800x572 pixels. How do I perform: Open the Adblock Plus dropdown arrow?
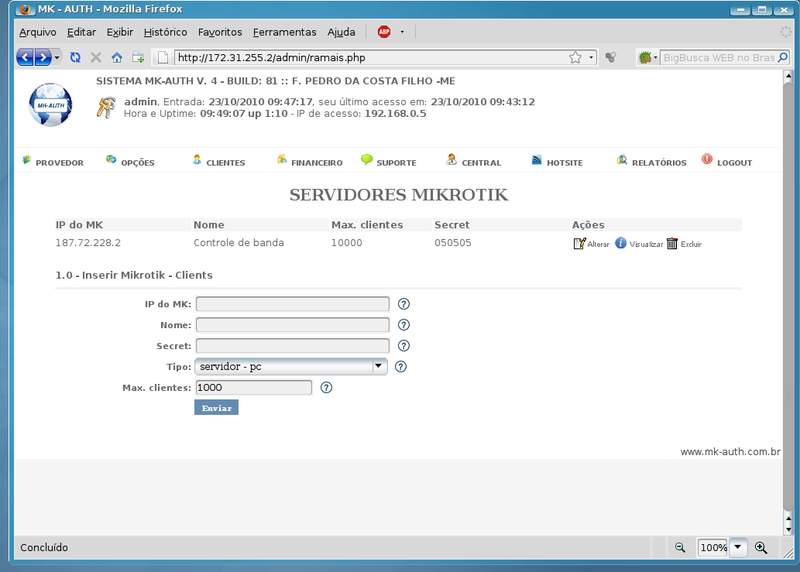point(402,32)
